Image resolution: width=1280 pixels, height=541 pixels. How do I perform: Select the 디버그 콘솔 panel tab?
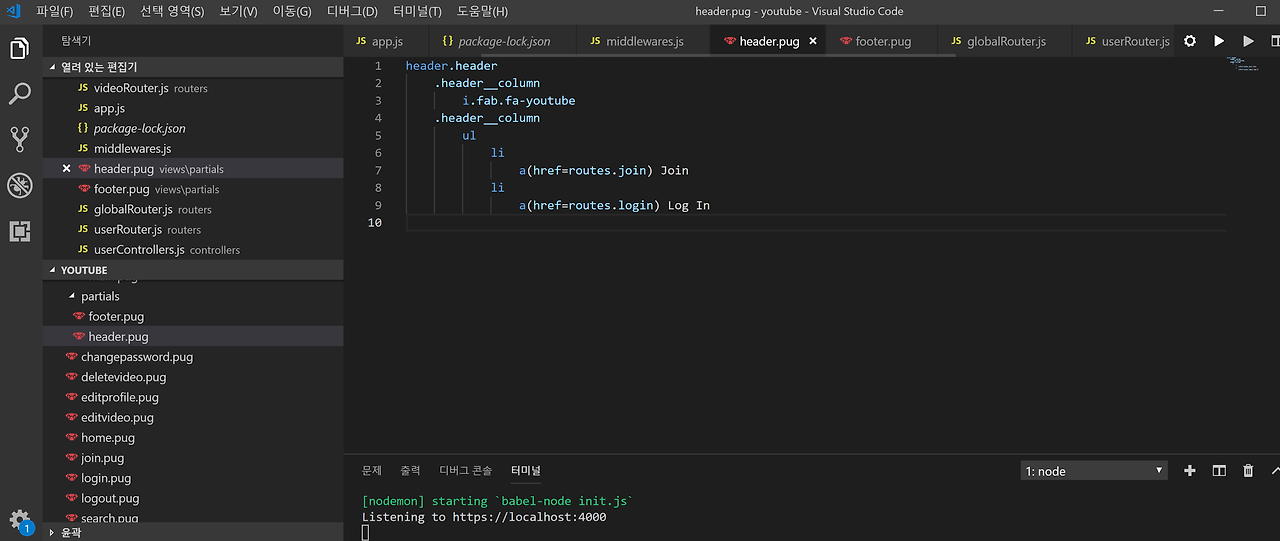(466, 470)
